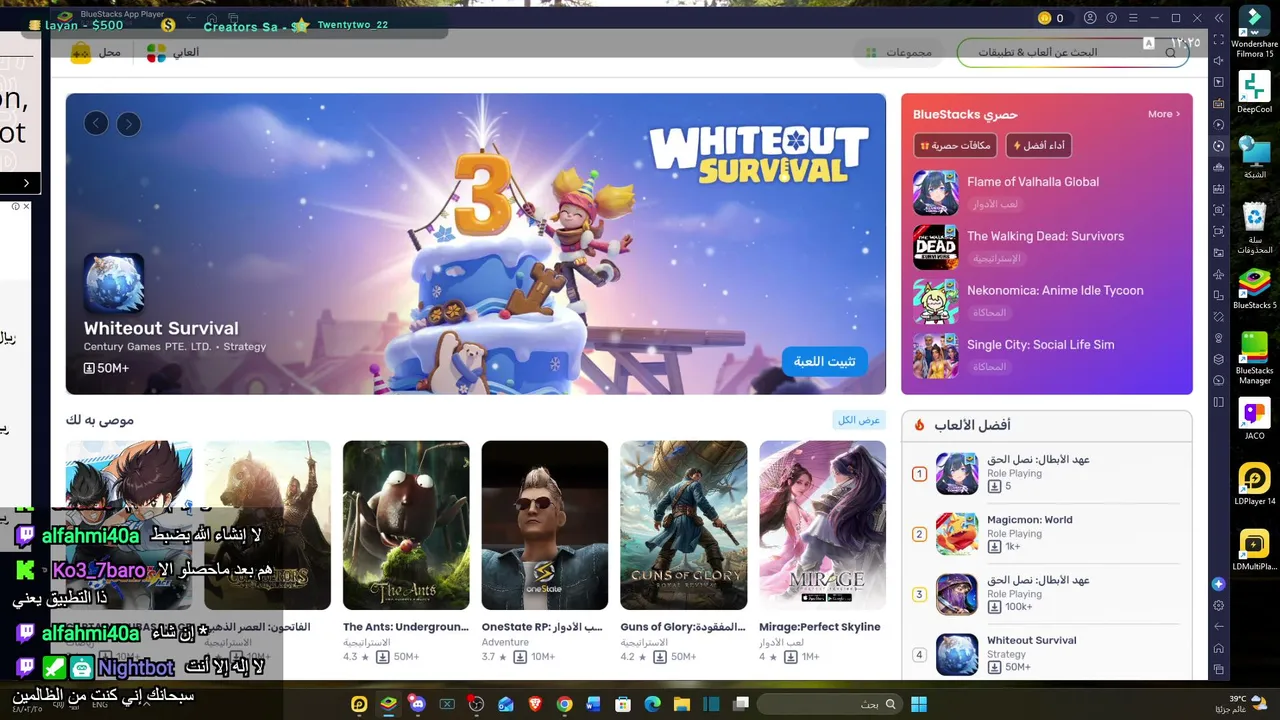This screenshot has width=1280, height=720.
Task: Focus the games and apps search field
Action: pos(1073,53)
